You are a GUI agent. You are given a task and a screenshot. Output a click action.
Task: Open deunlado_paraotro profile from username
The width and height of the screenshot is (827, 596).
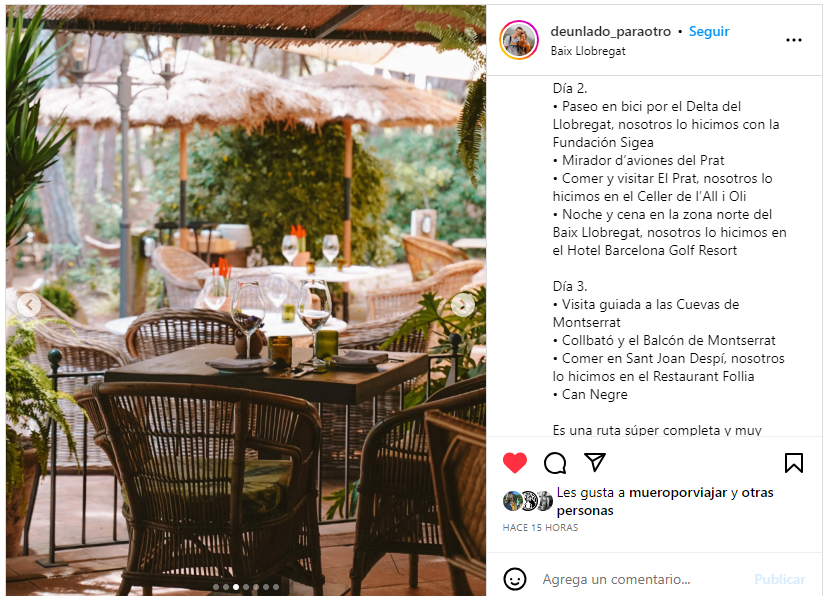pyautogui.click(x=610, y=32)
